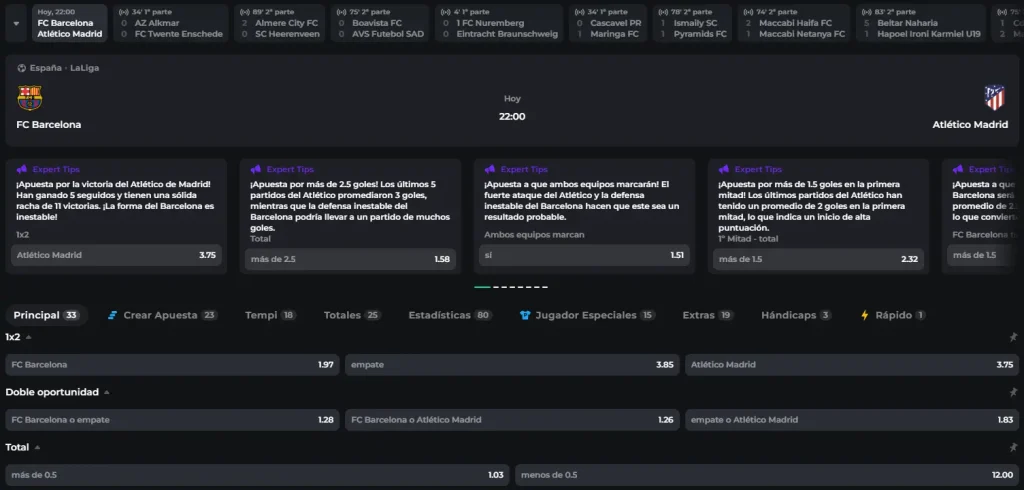Viewport: 1024px width, 490px height.
Task: Click megaphone icon on más de 2.5 goles tip
Action: (255, 169)
